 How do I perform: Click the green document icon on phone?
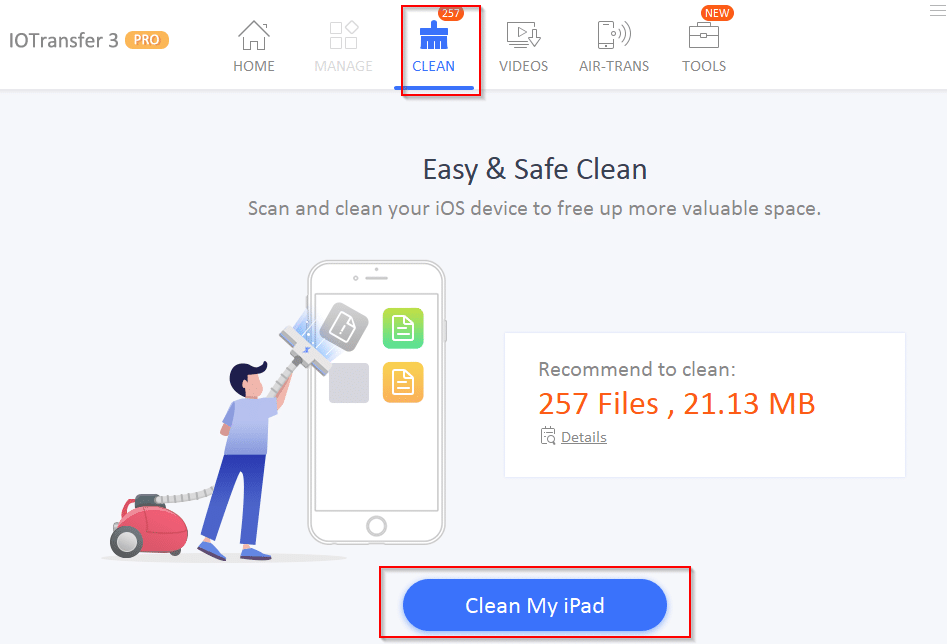click(403, 328)
